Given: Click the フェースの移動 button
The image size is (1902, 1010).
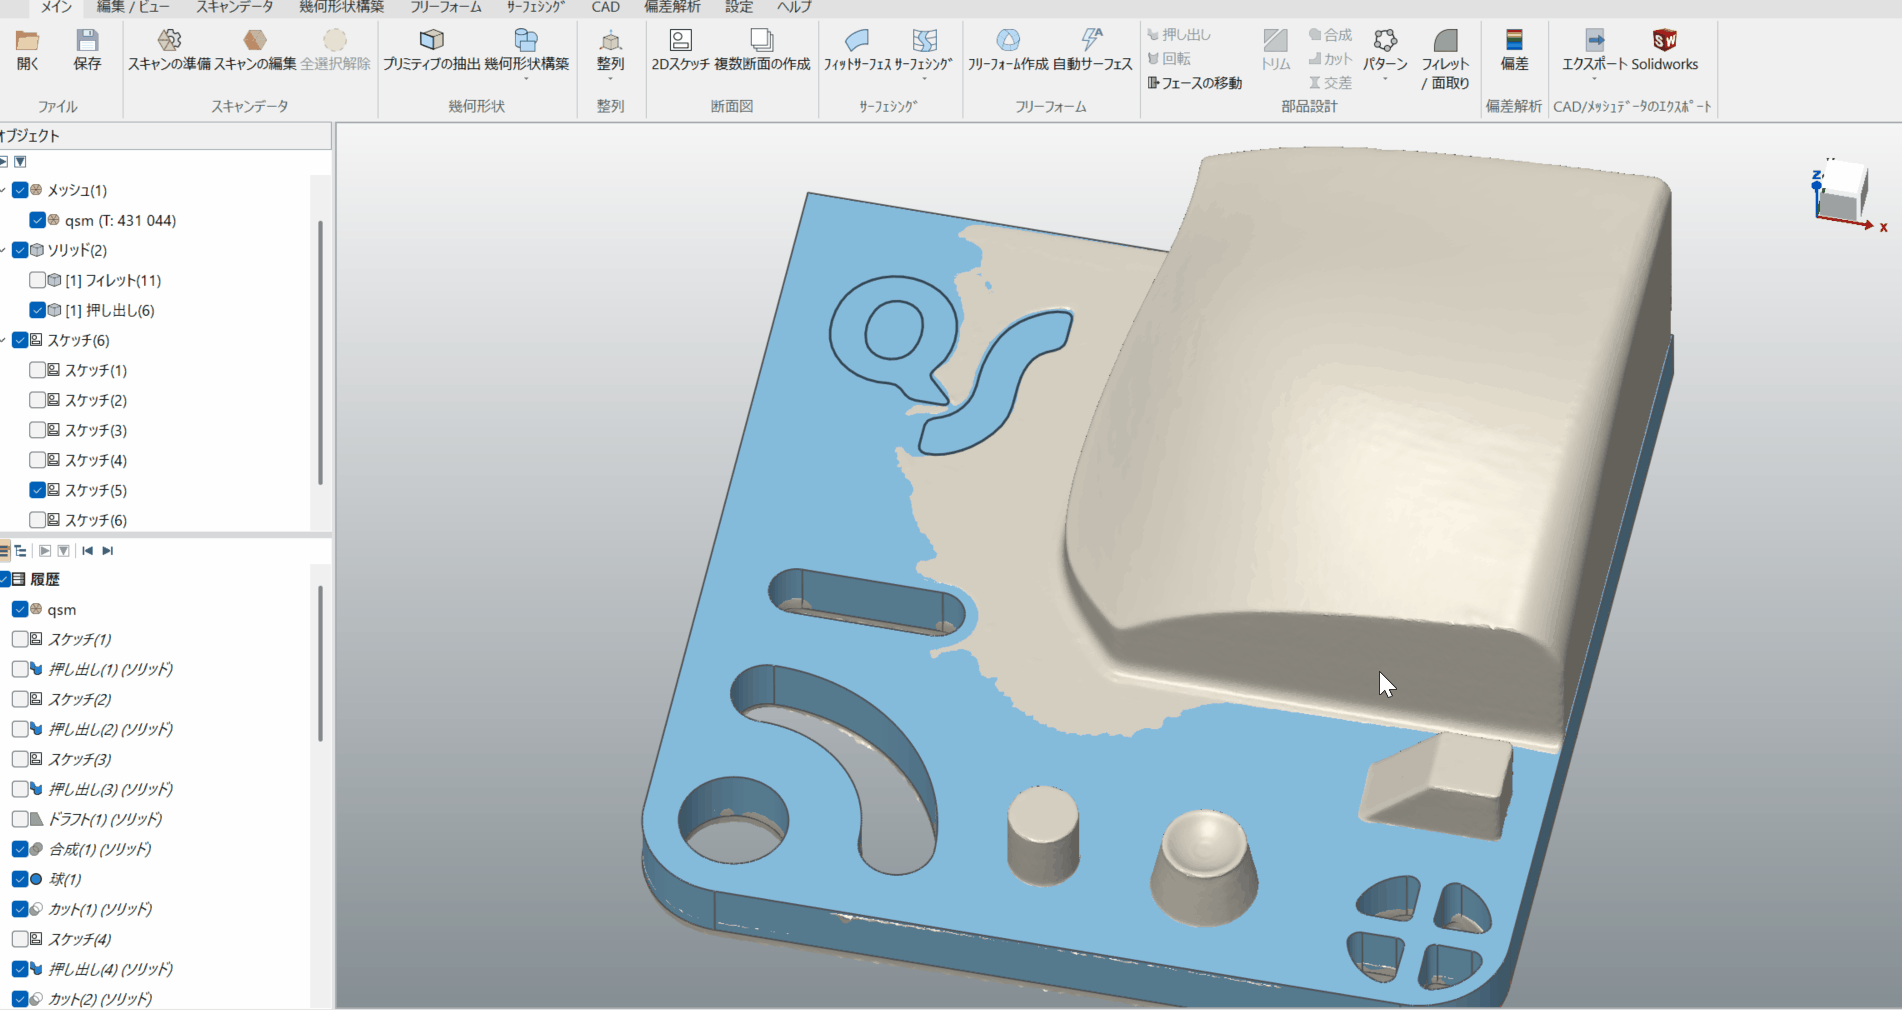Looking at the screenshot, I should tap(1195, 83).
